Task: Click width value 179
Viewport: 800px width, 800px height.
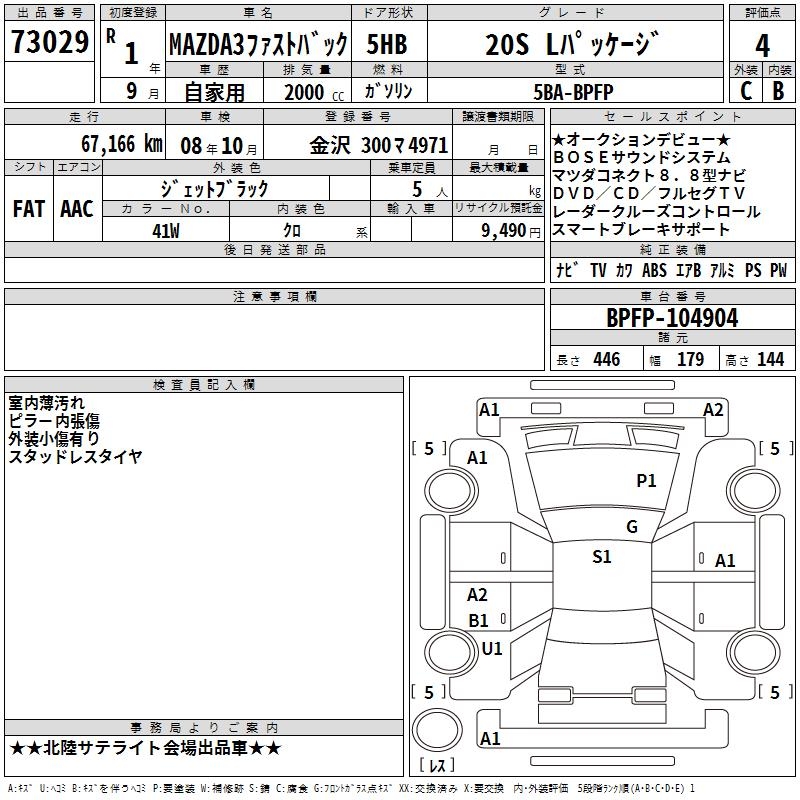Action: click(690, 359)
